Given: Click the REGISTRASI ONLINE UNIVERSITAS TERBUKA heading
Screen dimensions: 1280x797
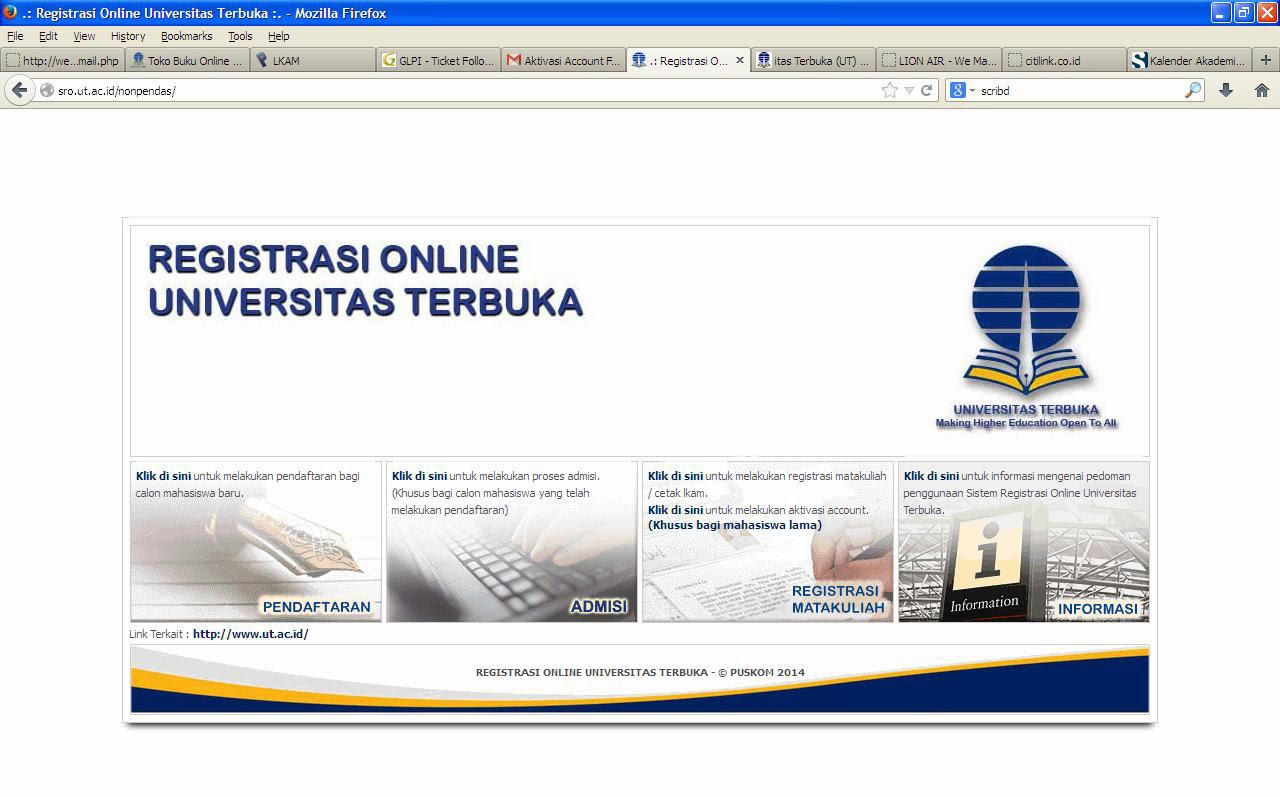Looking at the screenshot, I should (x=364, y=280).
